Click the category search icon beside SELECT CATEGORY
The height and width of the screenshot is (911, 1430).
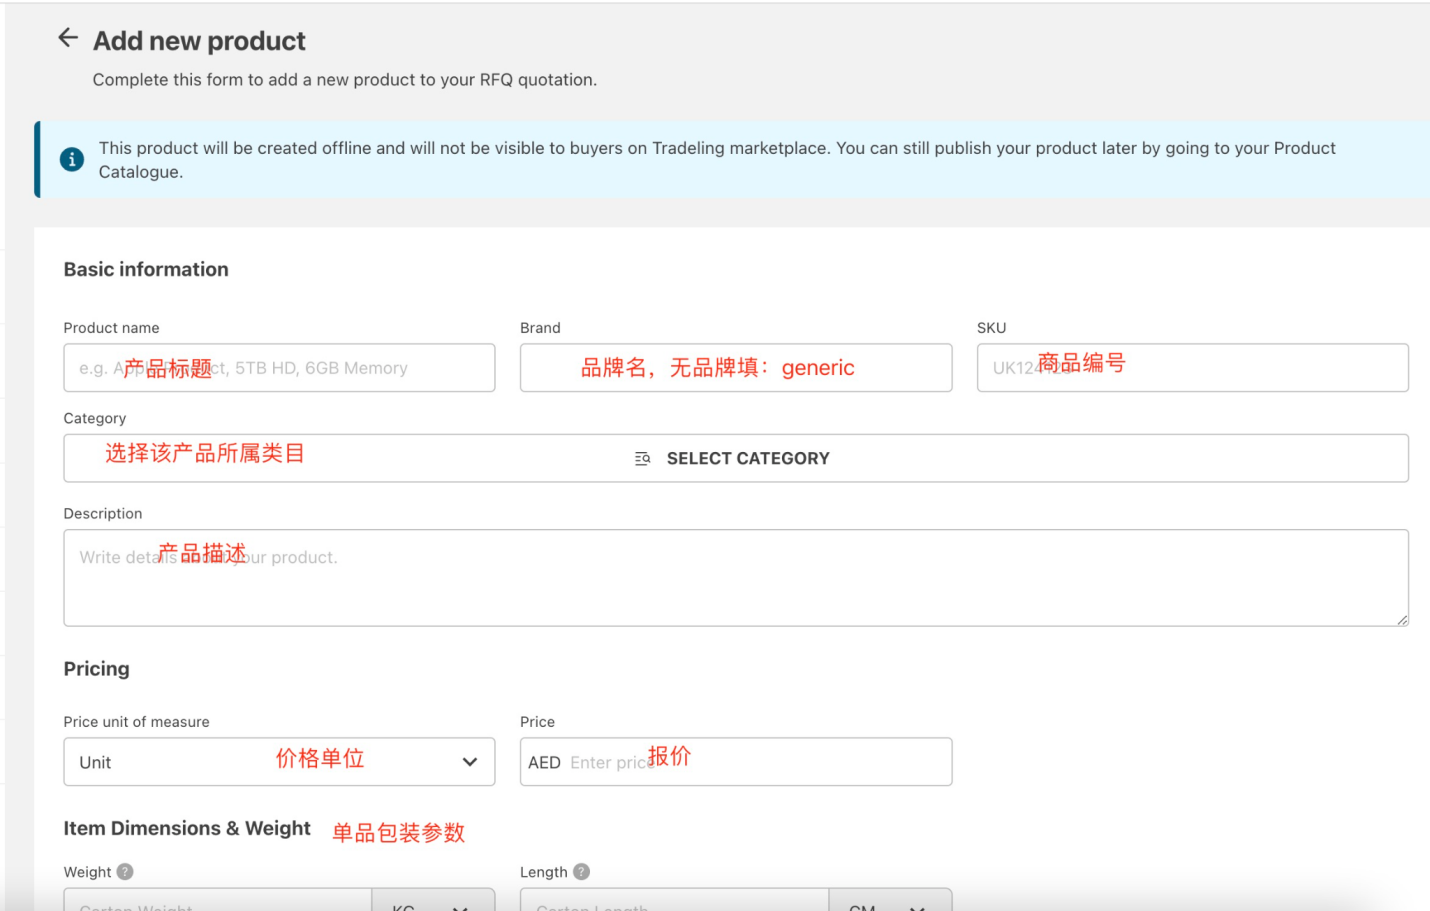pyautogui.click(x=642, y=458)
